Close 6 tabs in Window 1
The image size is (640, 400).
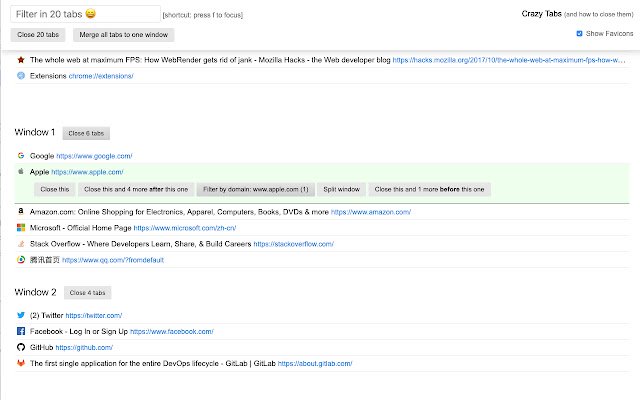click(86, 133)
